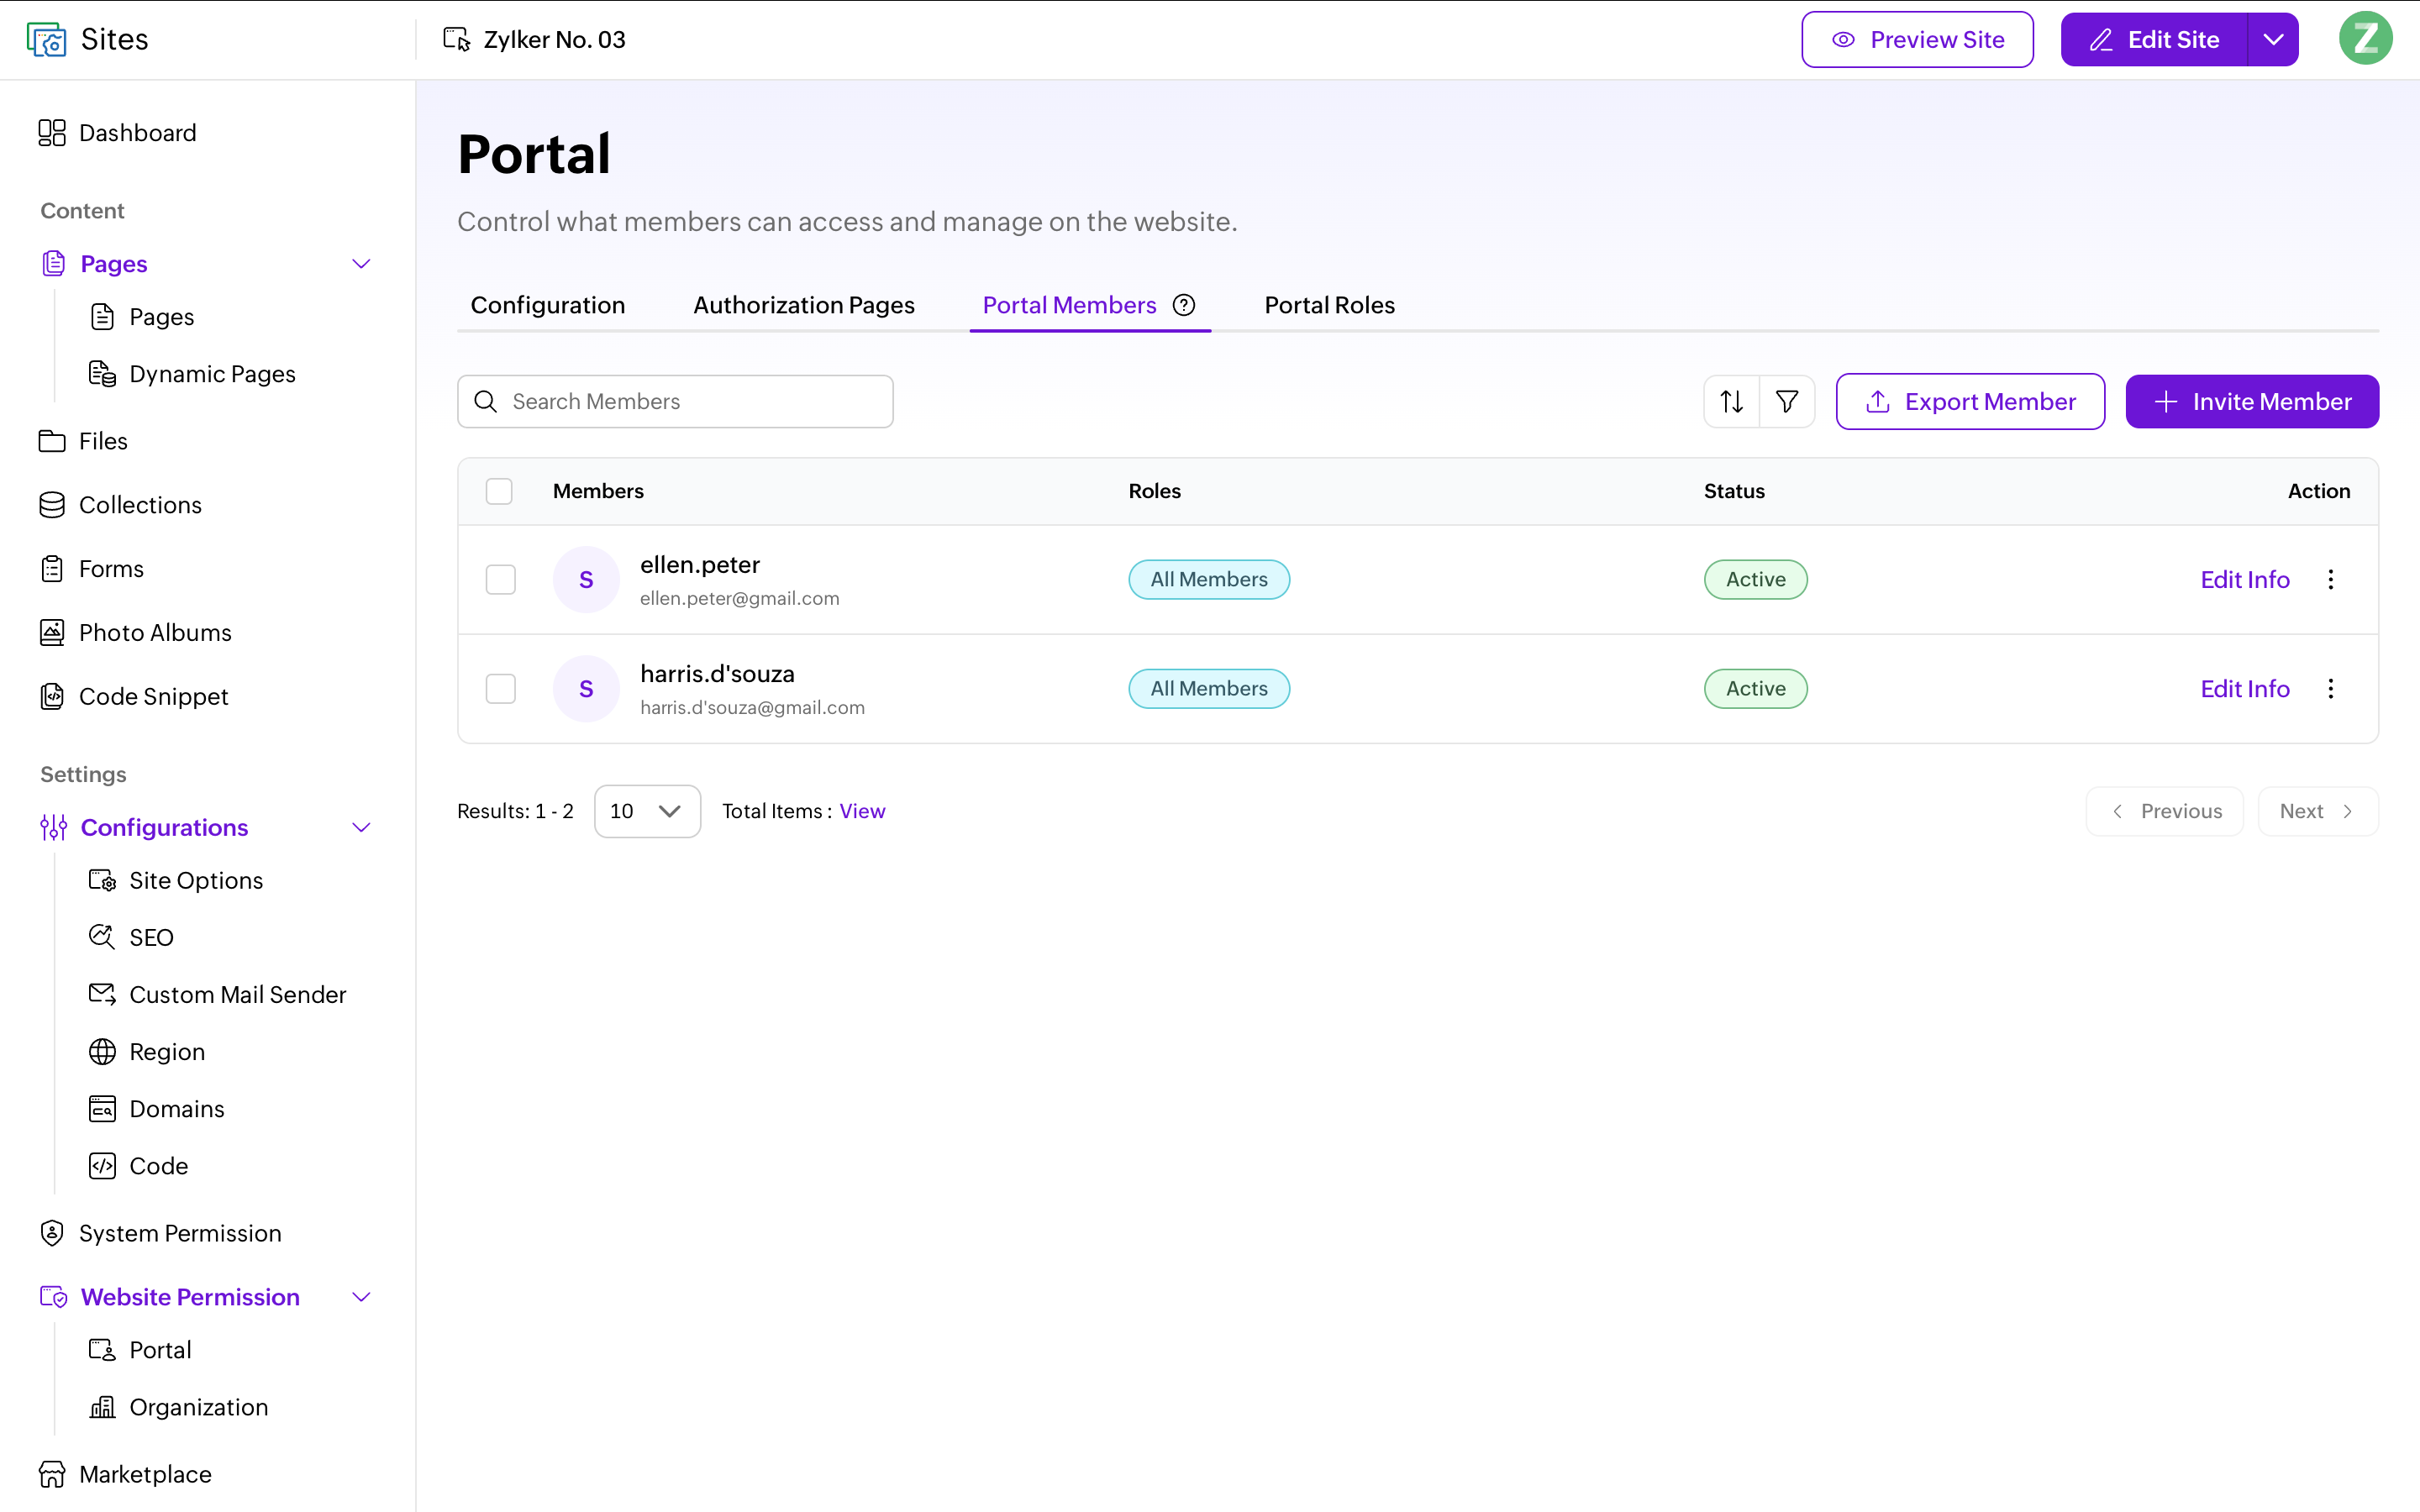
Task: Open Region configuration
Action: pos(147,1051)
